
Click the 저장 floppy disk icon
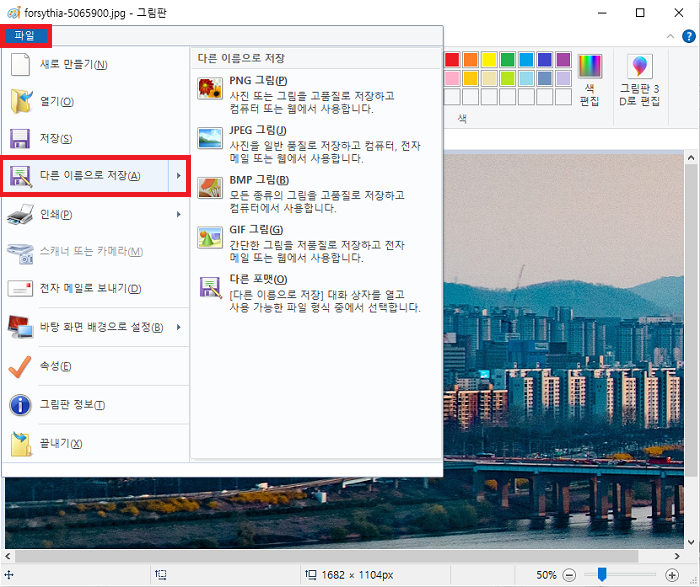(20, 138)
